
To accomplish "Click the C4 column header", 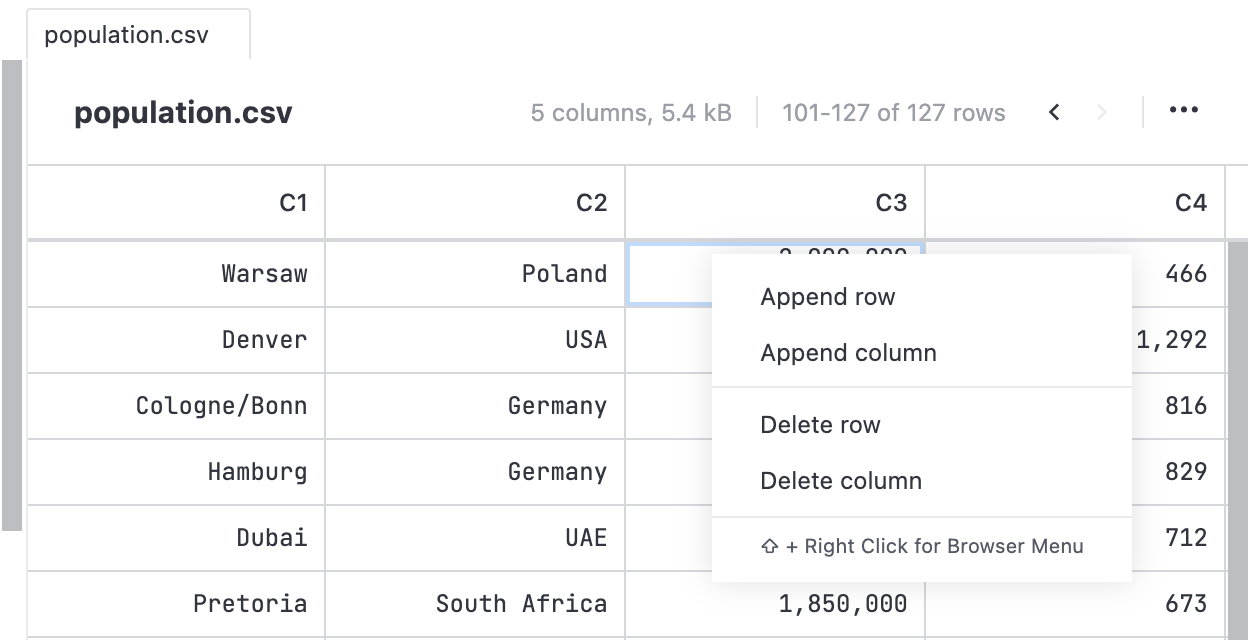I will 1075,201.
